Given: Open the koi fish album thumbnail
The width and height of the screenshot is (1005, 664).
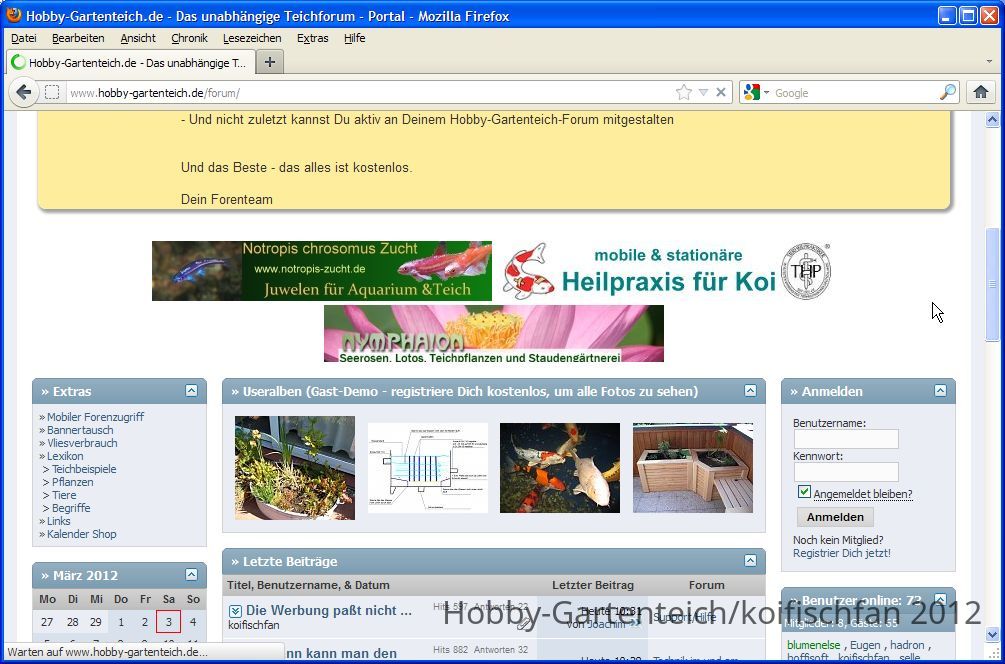Looking at the screenshot, I should [560, 468].
